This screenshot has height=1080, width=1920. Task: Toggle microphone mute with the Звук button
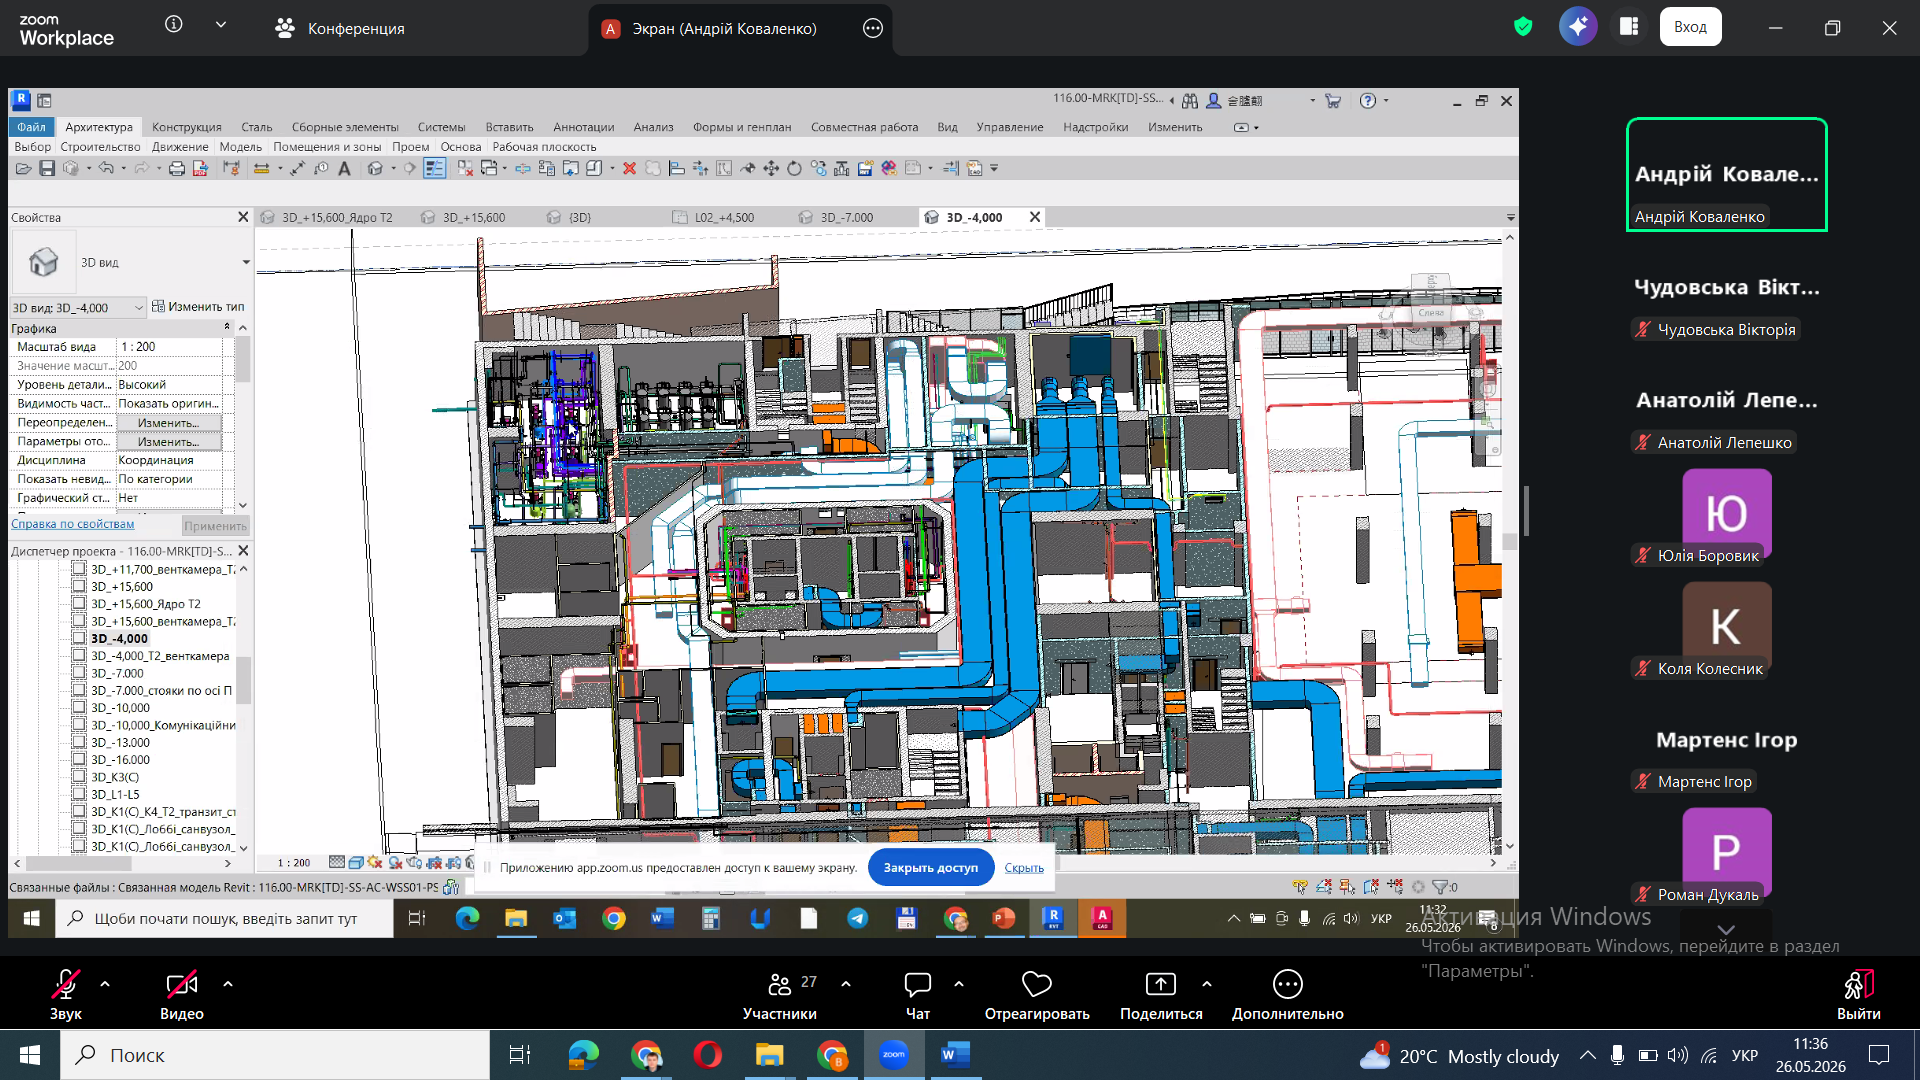click(x=66, y=996)
